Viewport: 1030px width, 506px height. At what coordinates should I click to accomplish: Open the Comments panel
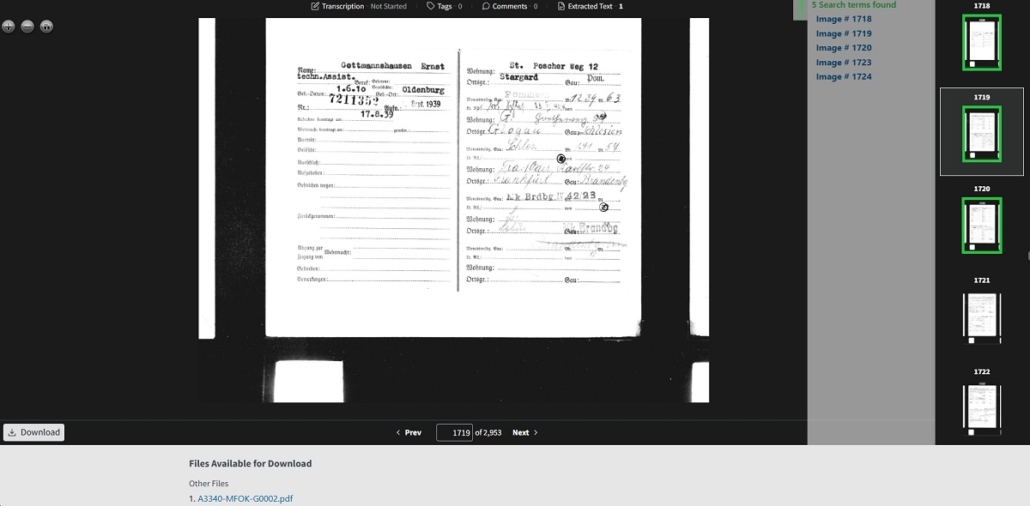509,6
